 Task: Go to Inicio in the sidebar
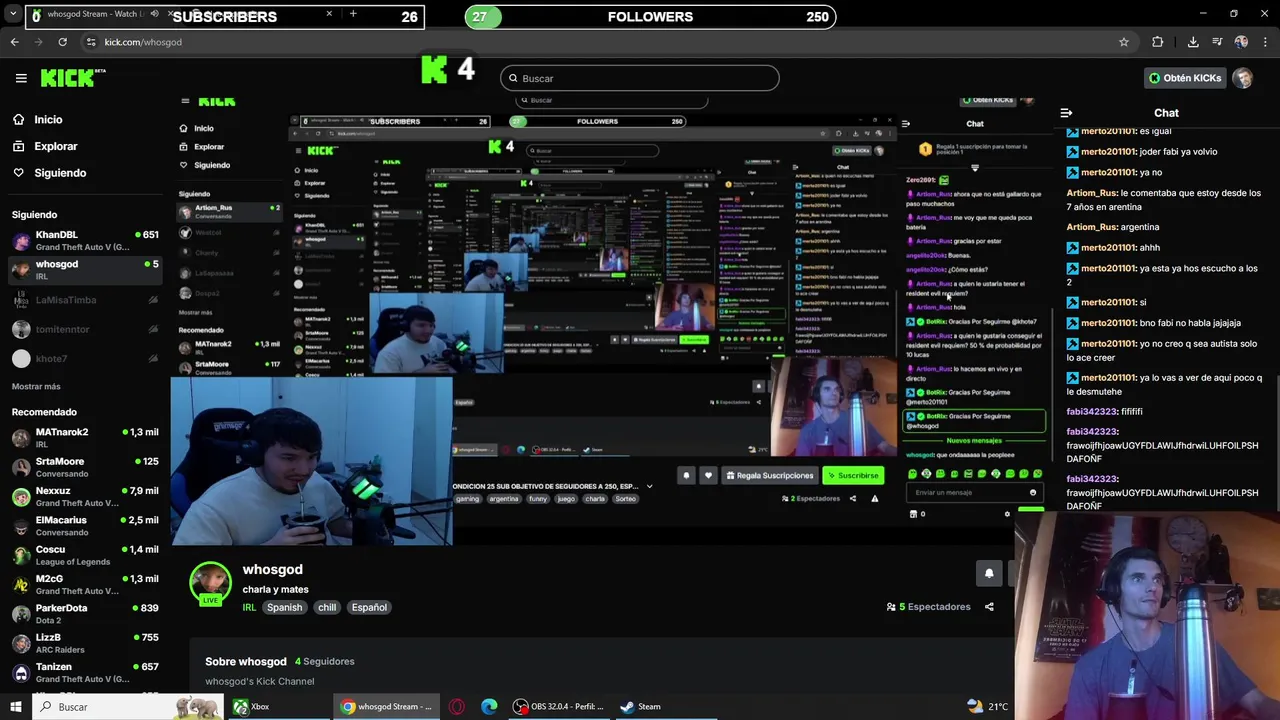(x=48, y=120)
